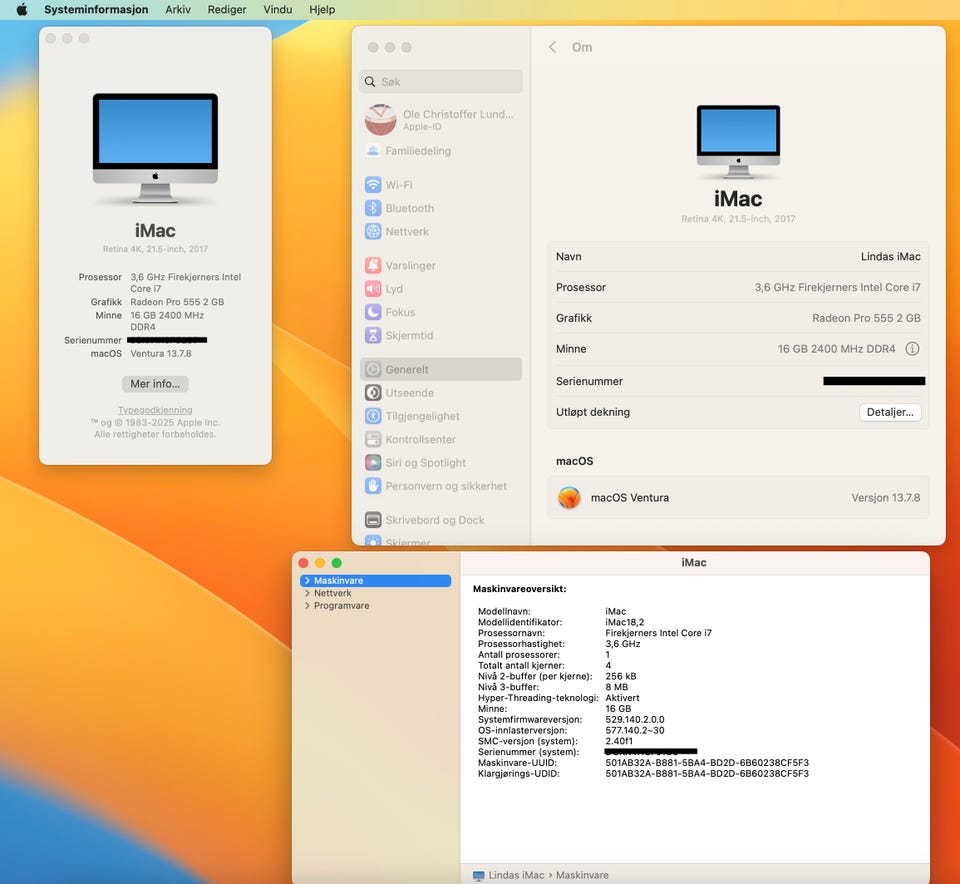Click the Detaljer... button for coverage
Image resolution: width=960 pixels, height=884 pixels.
[890, 412]
